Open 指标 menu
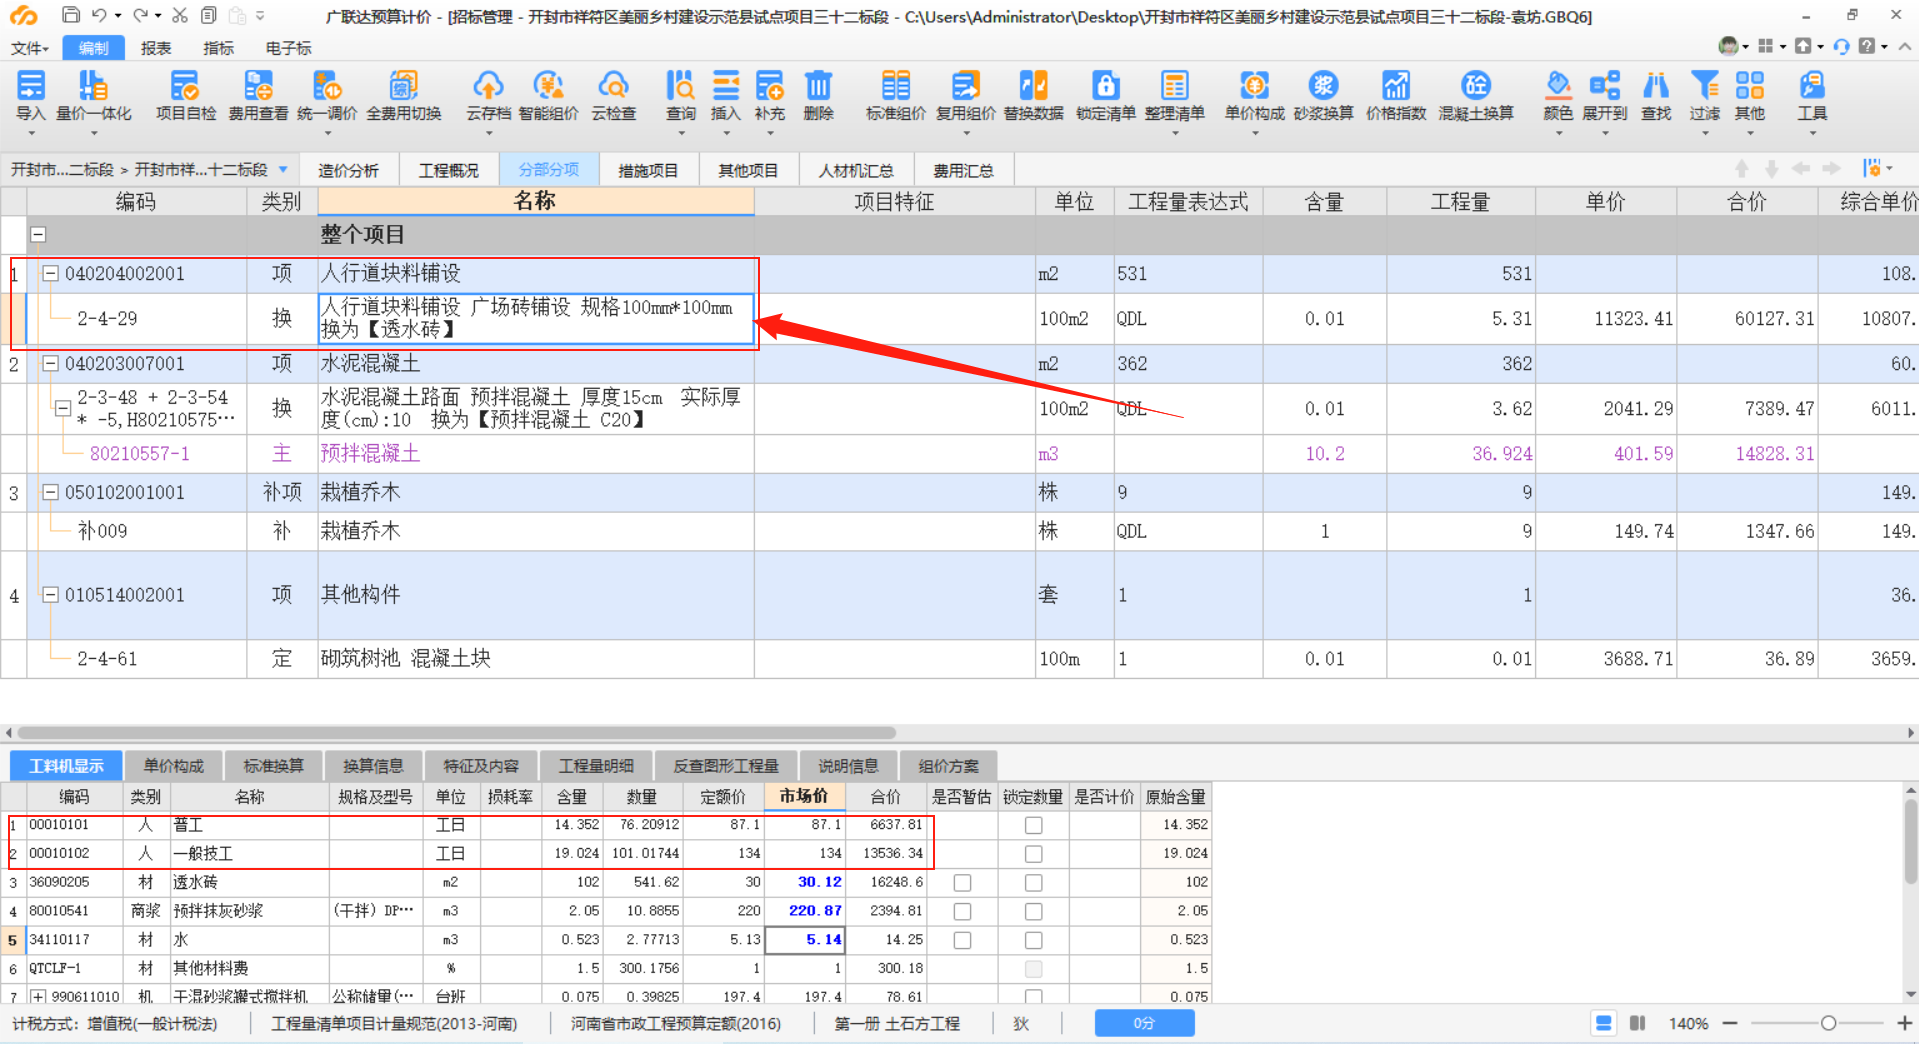Screen dimensions: 1919x1044 [218, 48]
